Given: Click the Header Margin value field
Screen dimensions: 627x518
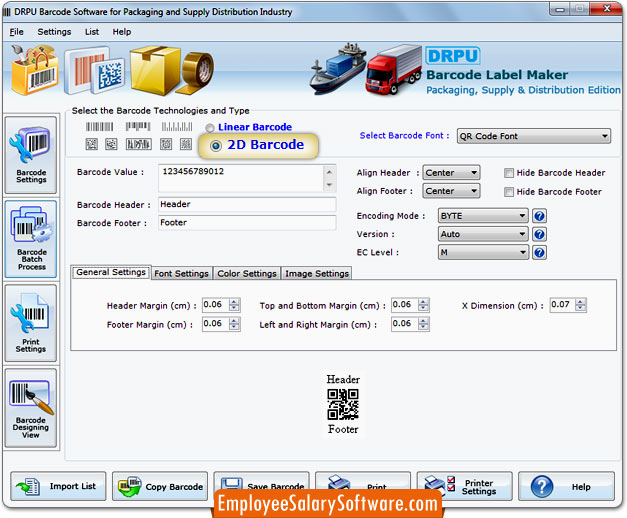Looking at the screenshot, I should [x=216, y=305].
